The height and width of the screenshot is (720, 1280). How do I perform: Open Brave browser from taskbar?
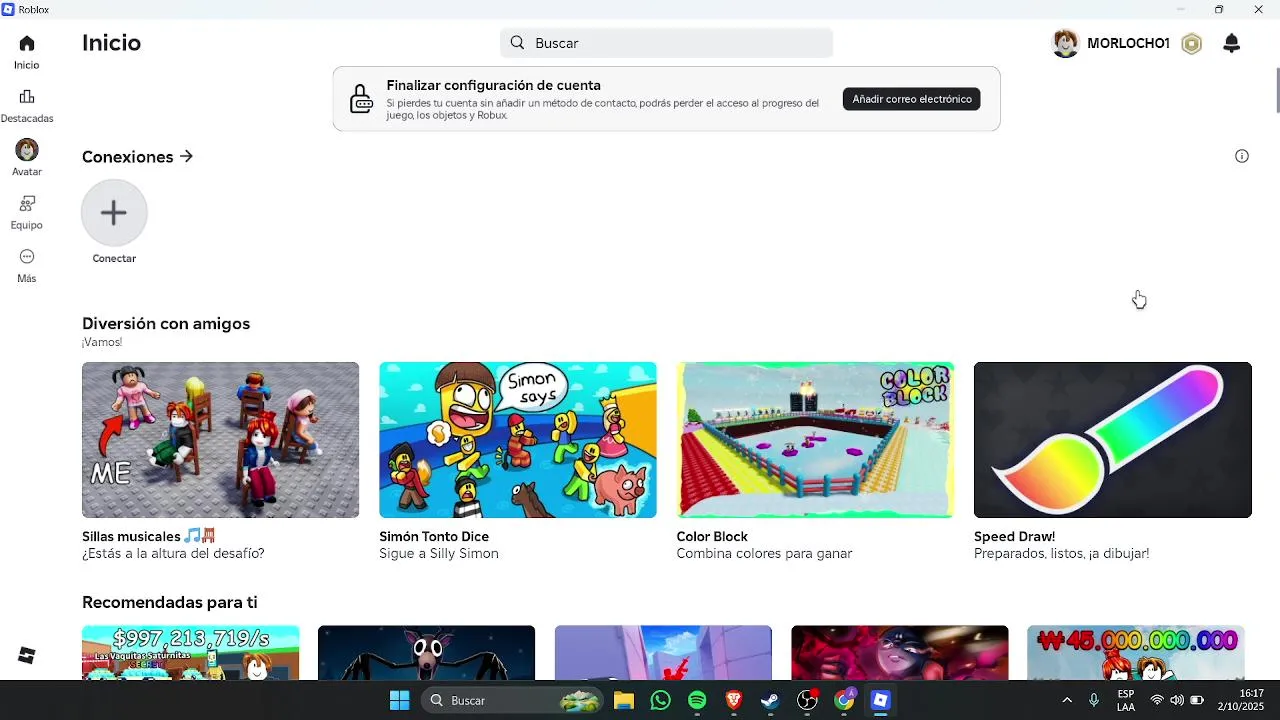coord(734,700)
